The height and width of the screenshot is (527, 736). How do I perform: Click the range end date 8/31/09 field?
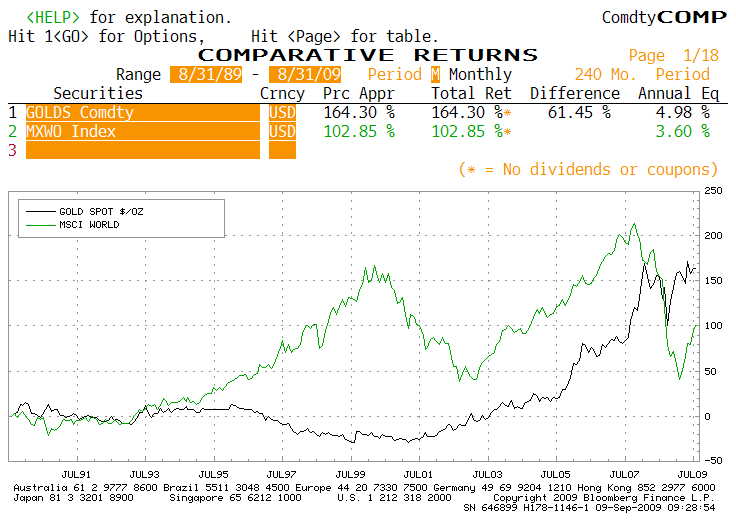click(x=305, y=74)
